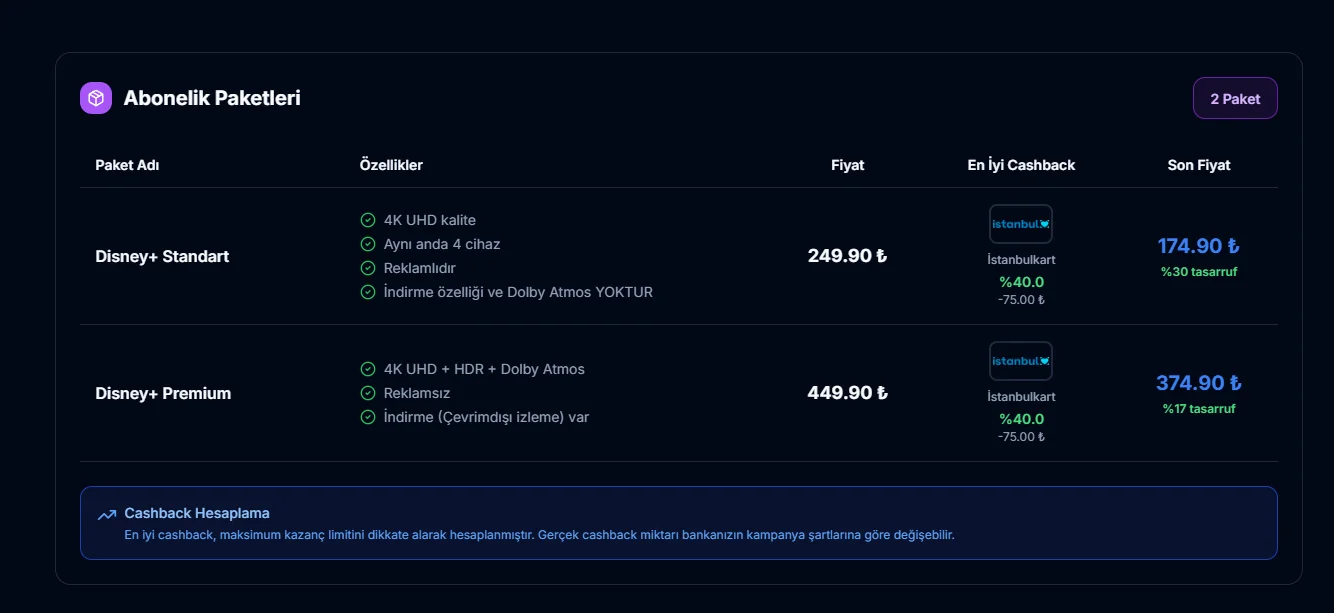Click the 174.90 ₺ final price
Viewport: 1334px width, 613px height.
[x=1198, y=246]
